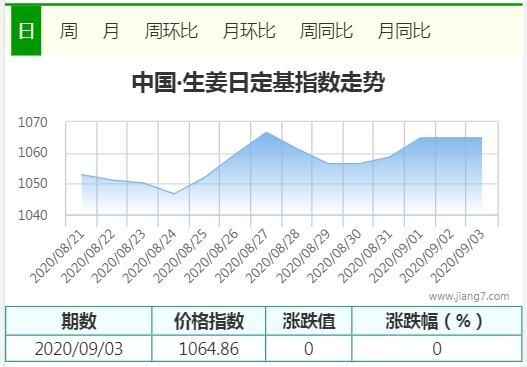Click the 涨跌值 table header
Image resolution: width=527 pixels, height=367 pixels.
tap(309, 321)
